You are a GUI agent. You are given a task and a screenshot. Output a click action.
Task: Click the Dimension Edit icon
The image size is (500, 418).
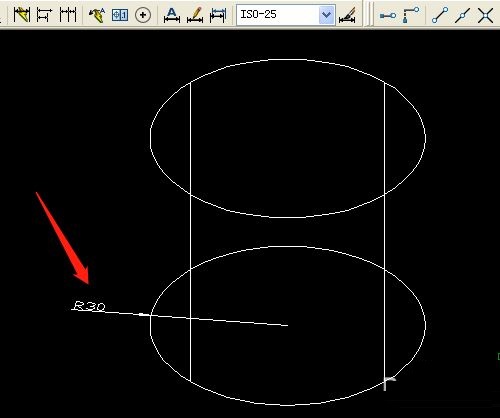(x=172, y=15)
